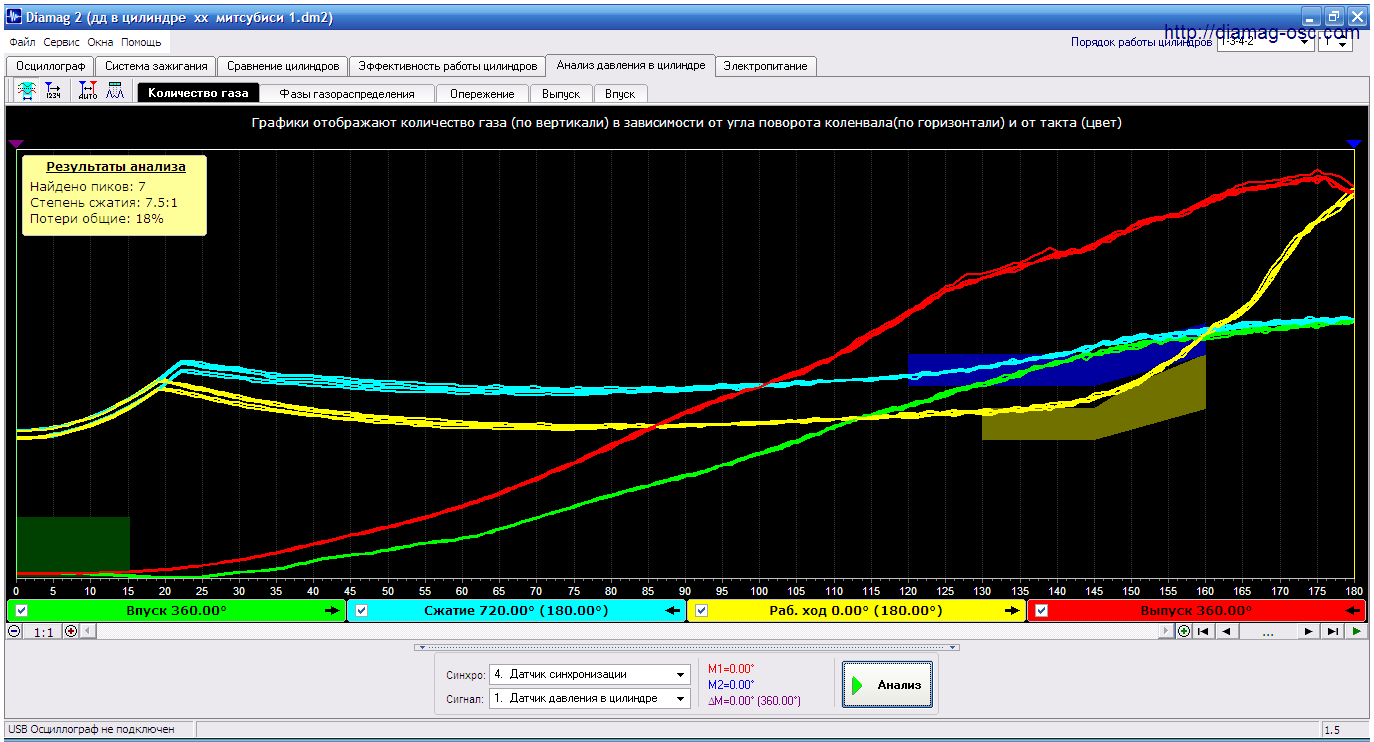
Task: Click the pressure peaks toolbar icon
Action: [x=114, y=92]
